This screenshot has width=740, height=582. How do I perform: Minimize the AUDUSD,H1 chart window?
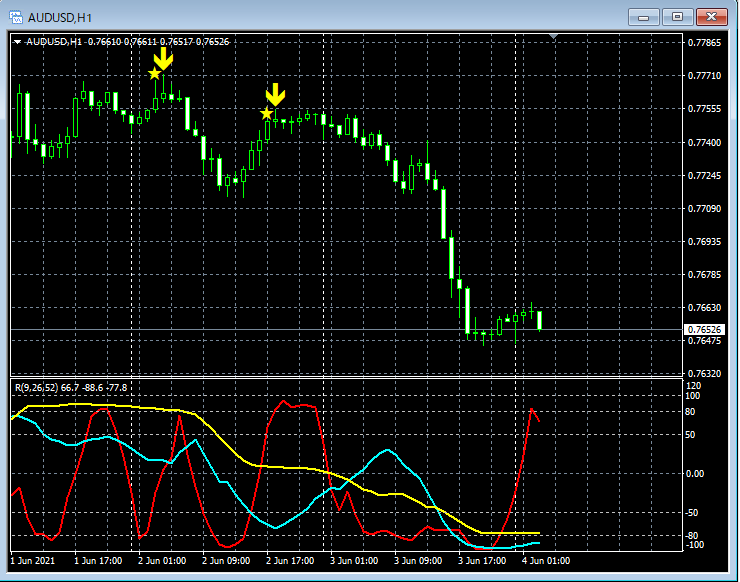click(643, 17)
